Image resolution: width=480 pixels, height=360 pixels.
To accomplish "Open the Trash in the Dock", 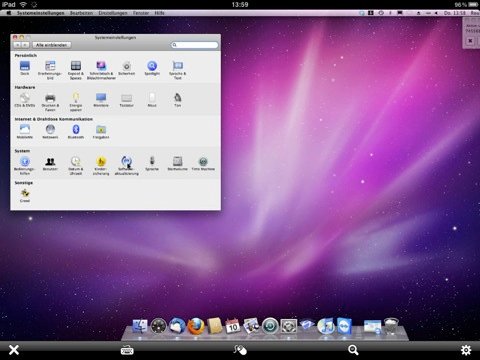I will (391, 326).
